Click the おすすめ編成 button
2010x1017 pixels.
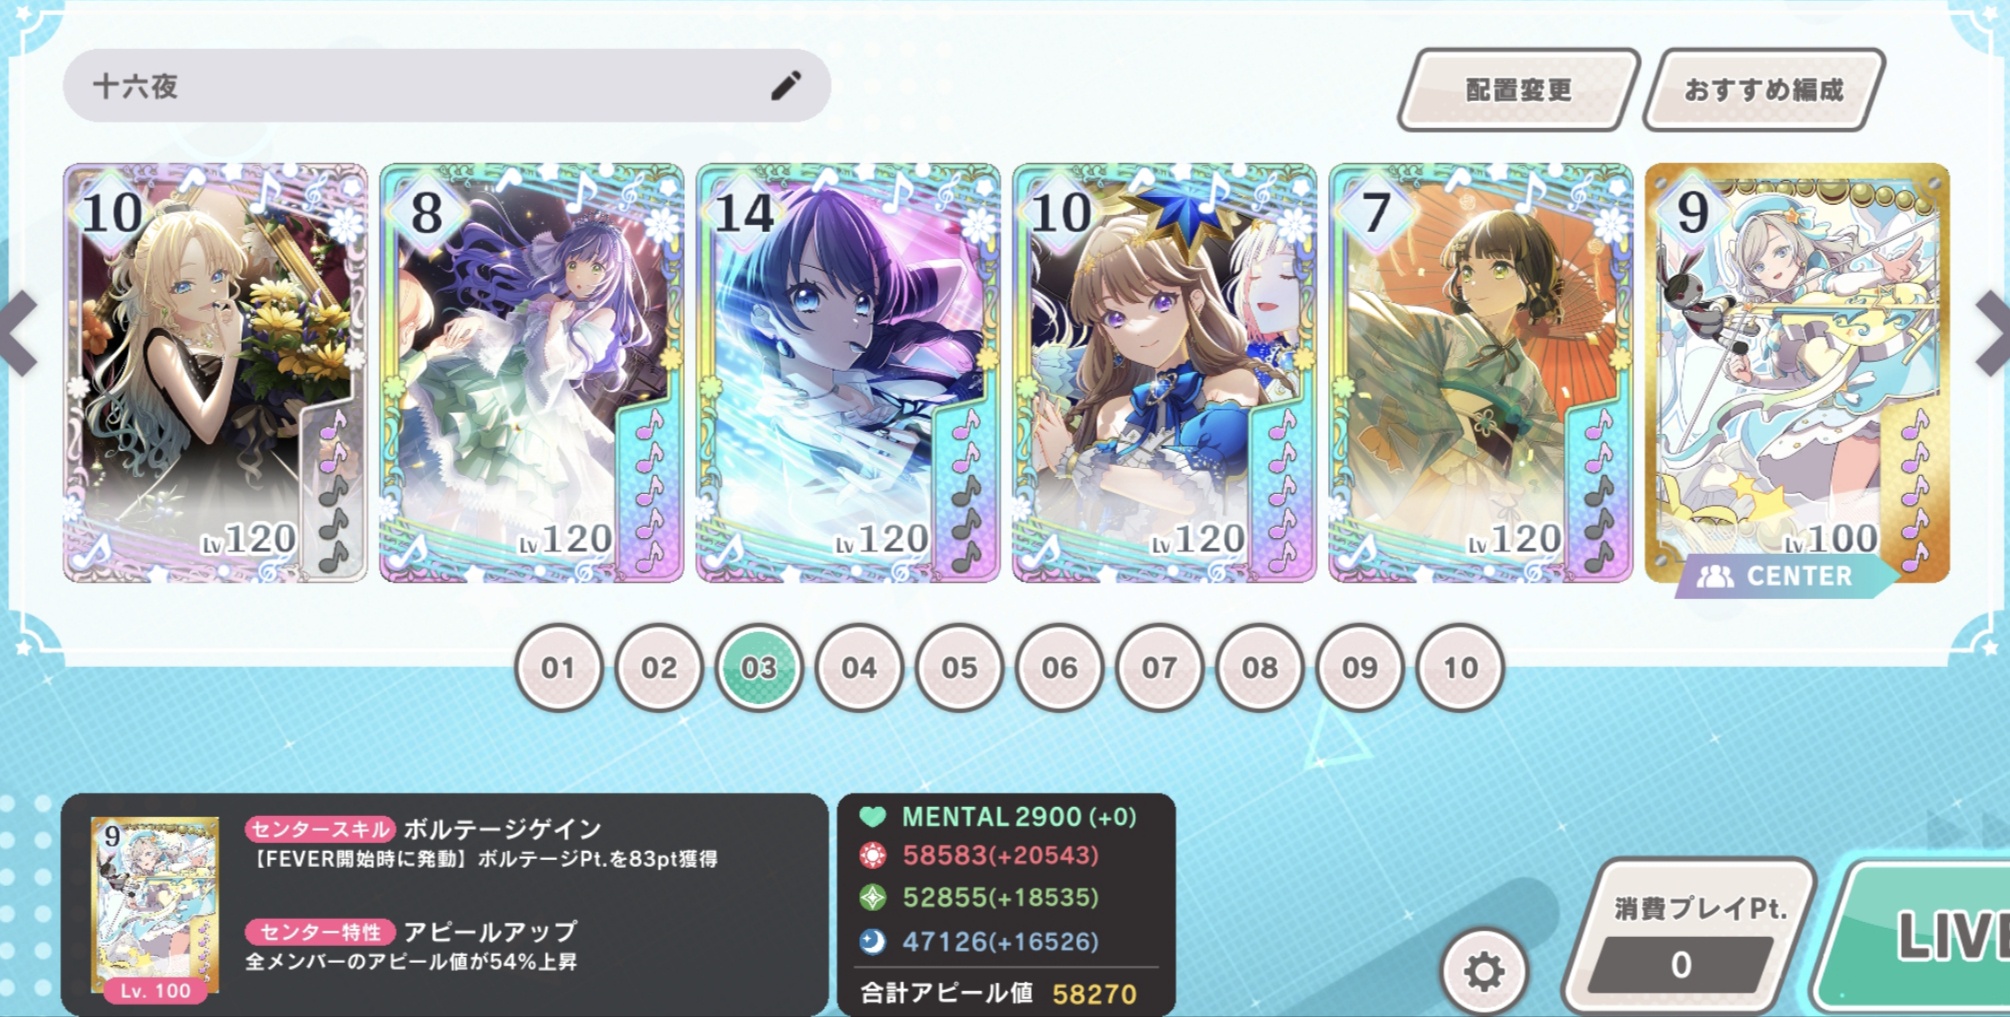pos(1764,90)
